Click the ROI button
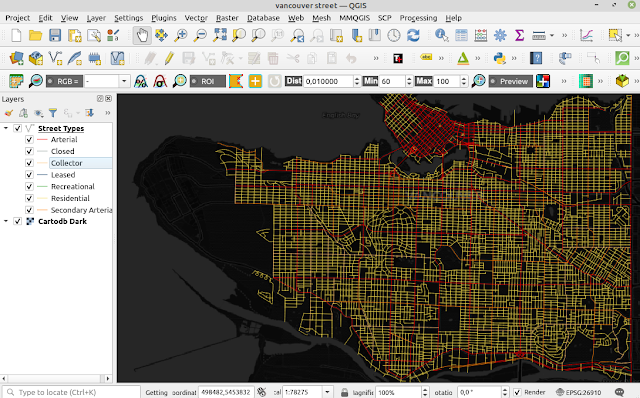The image size is (640, 398). pyautogui.click(x=208, y=81)
